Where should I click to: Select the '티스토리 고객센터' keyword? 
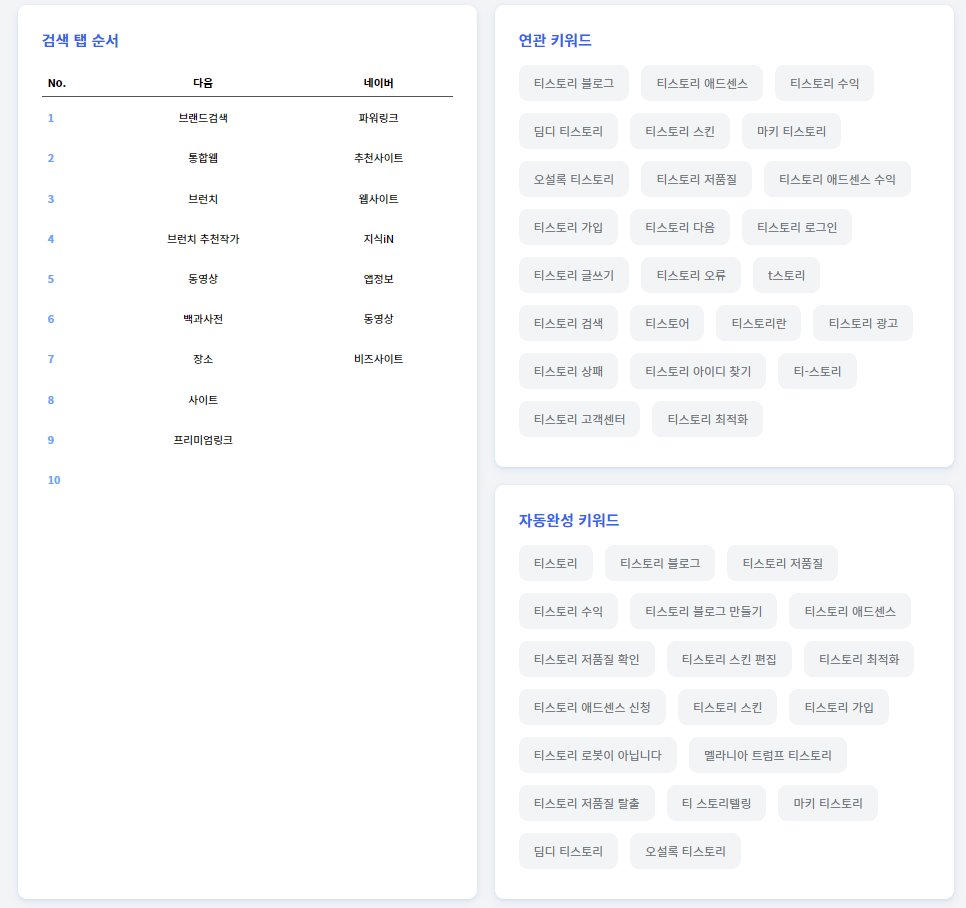pyautogui.click(x=579, y=419)
